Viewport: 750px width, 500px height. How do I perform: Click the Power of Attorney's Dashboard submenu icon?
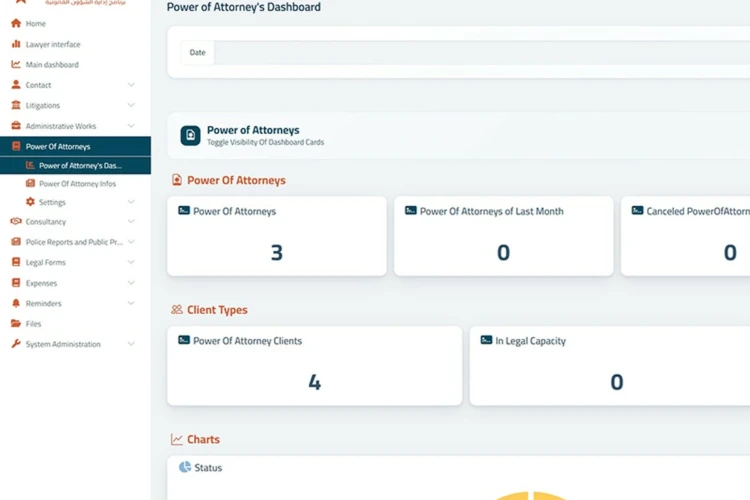click(30, 165)
